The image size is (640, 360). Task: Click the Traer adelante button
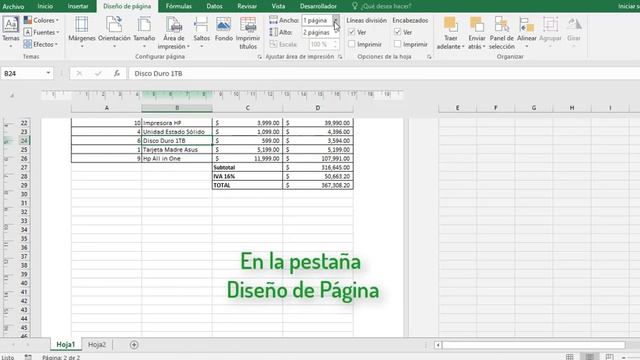point(451,33)
